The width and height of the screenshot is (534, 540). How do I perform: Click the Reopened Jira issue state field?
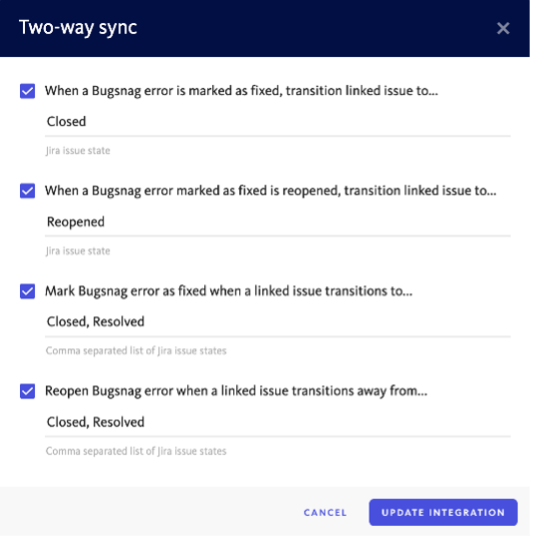tap(278, 222)
